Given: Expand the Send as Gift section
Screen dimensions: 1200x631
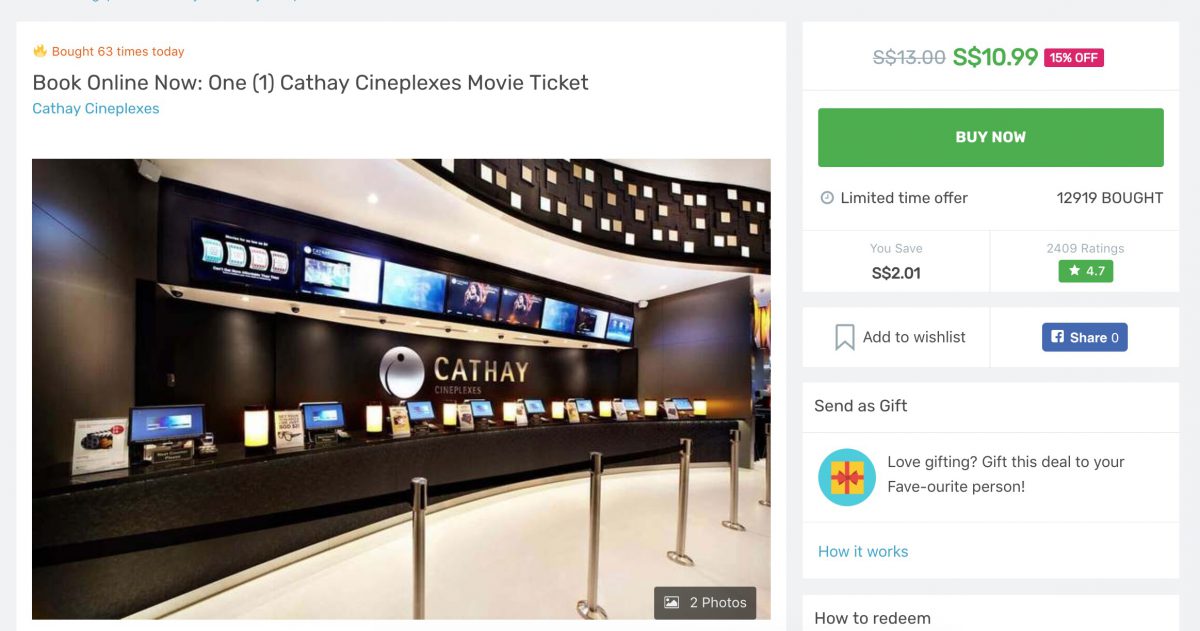Looking at the screenshot, I should [x=860, y=405].
